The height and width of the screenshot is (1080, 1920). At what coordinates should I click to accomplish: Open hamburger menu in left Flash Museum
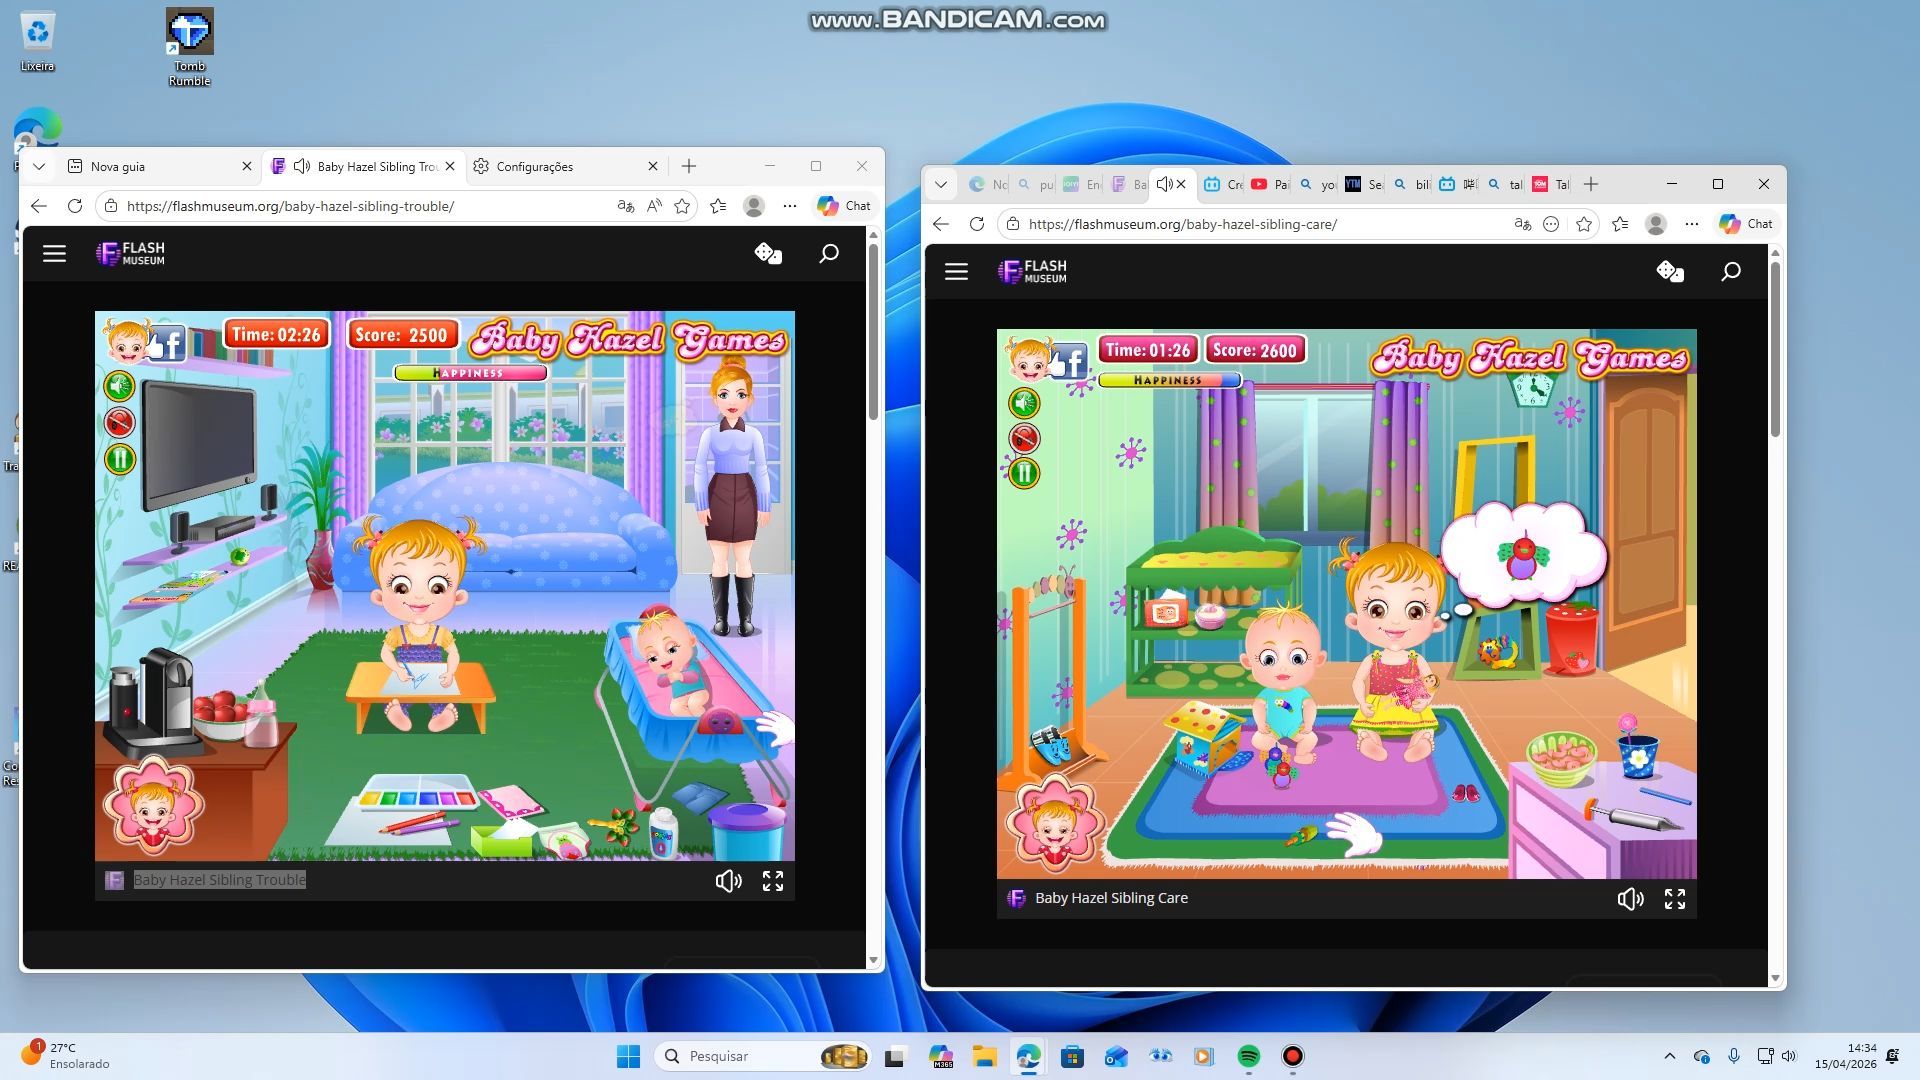[54, 253]
